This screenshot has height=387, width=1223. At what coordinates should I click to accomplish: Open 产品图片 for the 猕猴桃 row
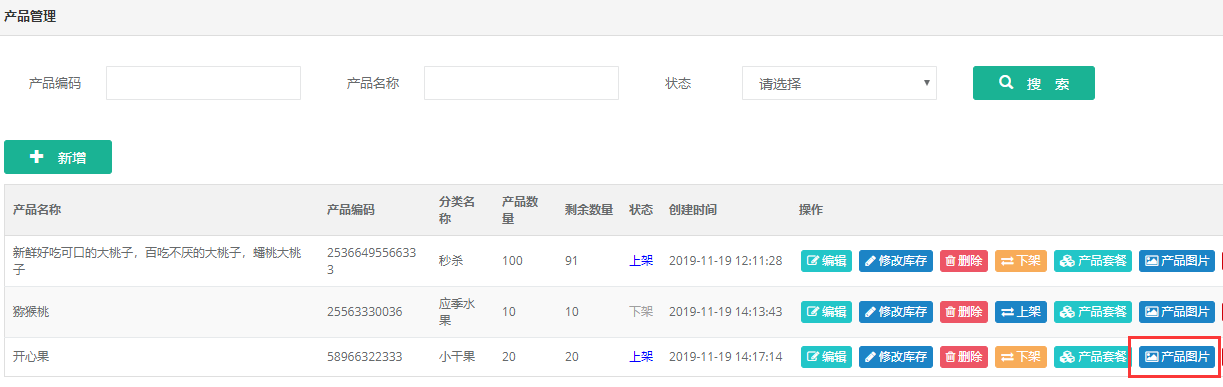[1177, 312]
